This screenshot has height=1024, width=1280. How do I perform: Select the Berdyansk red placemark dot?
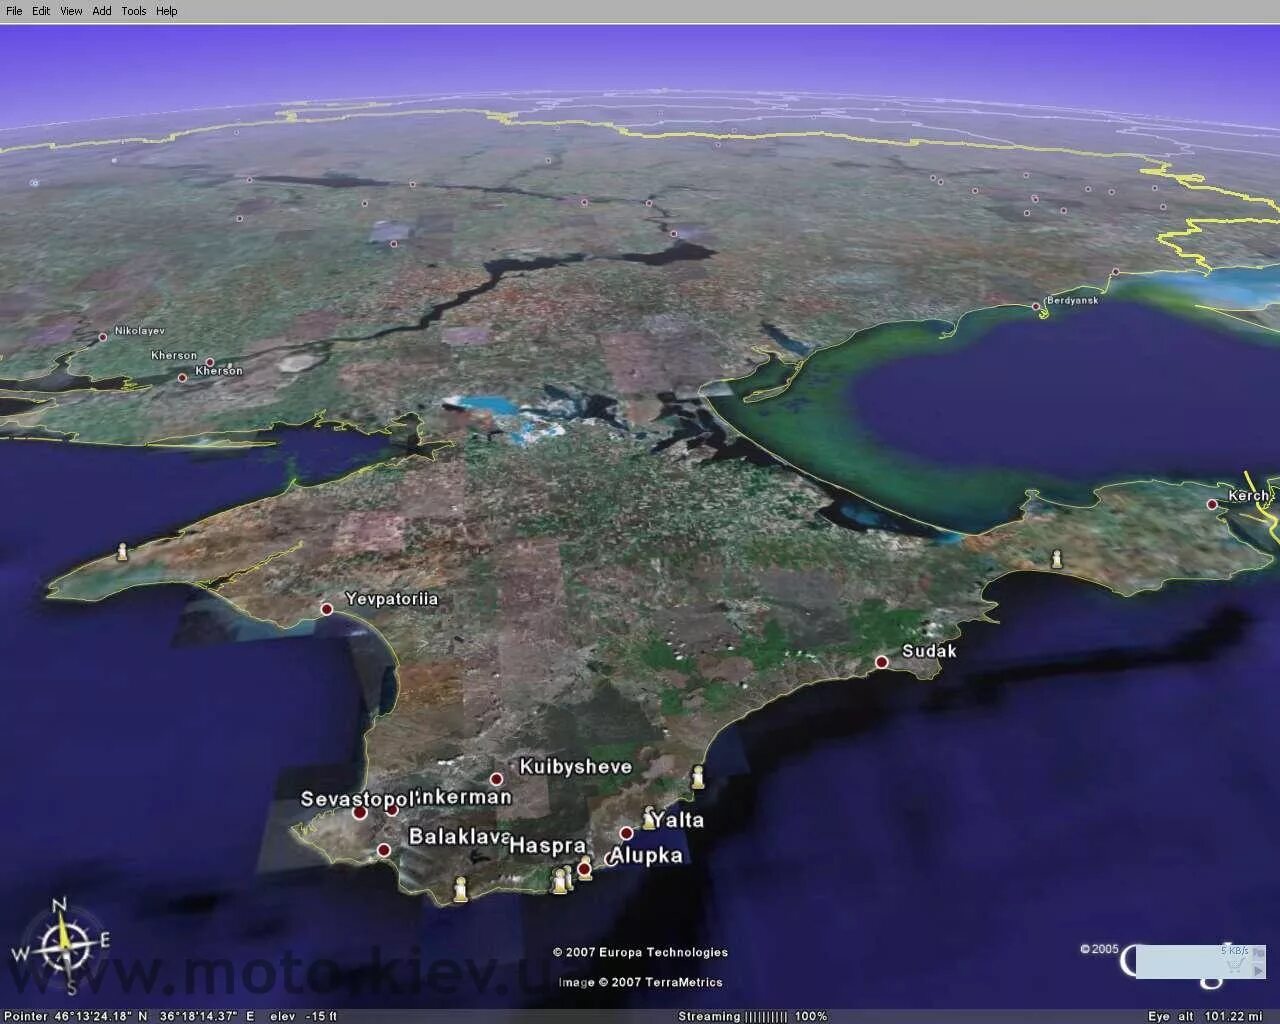[x=1036, y=307]
